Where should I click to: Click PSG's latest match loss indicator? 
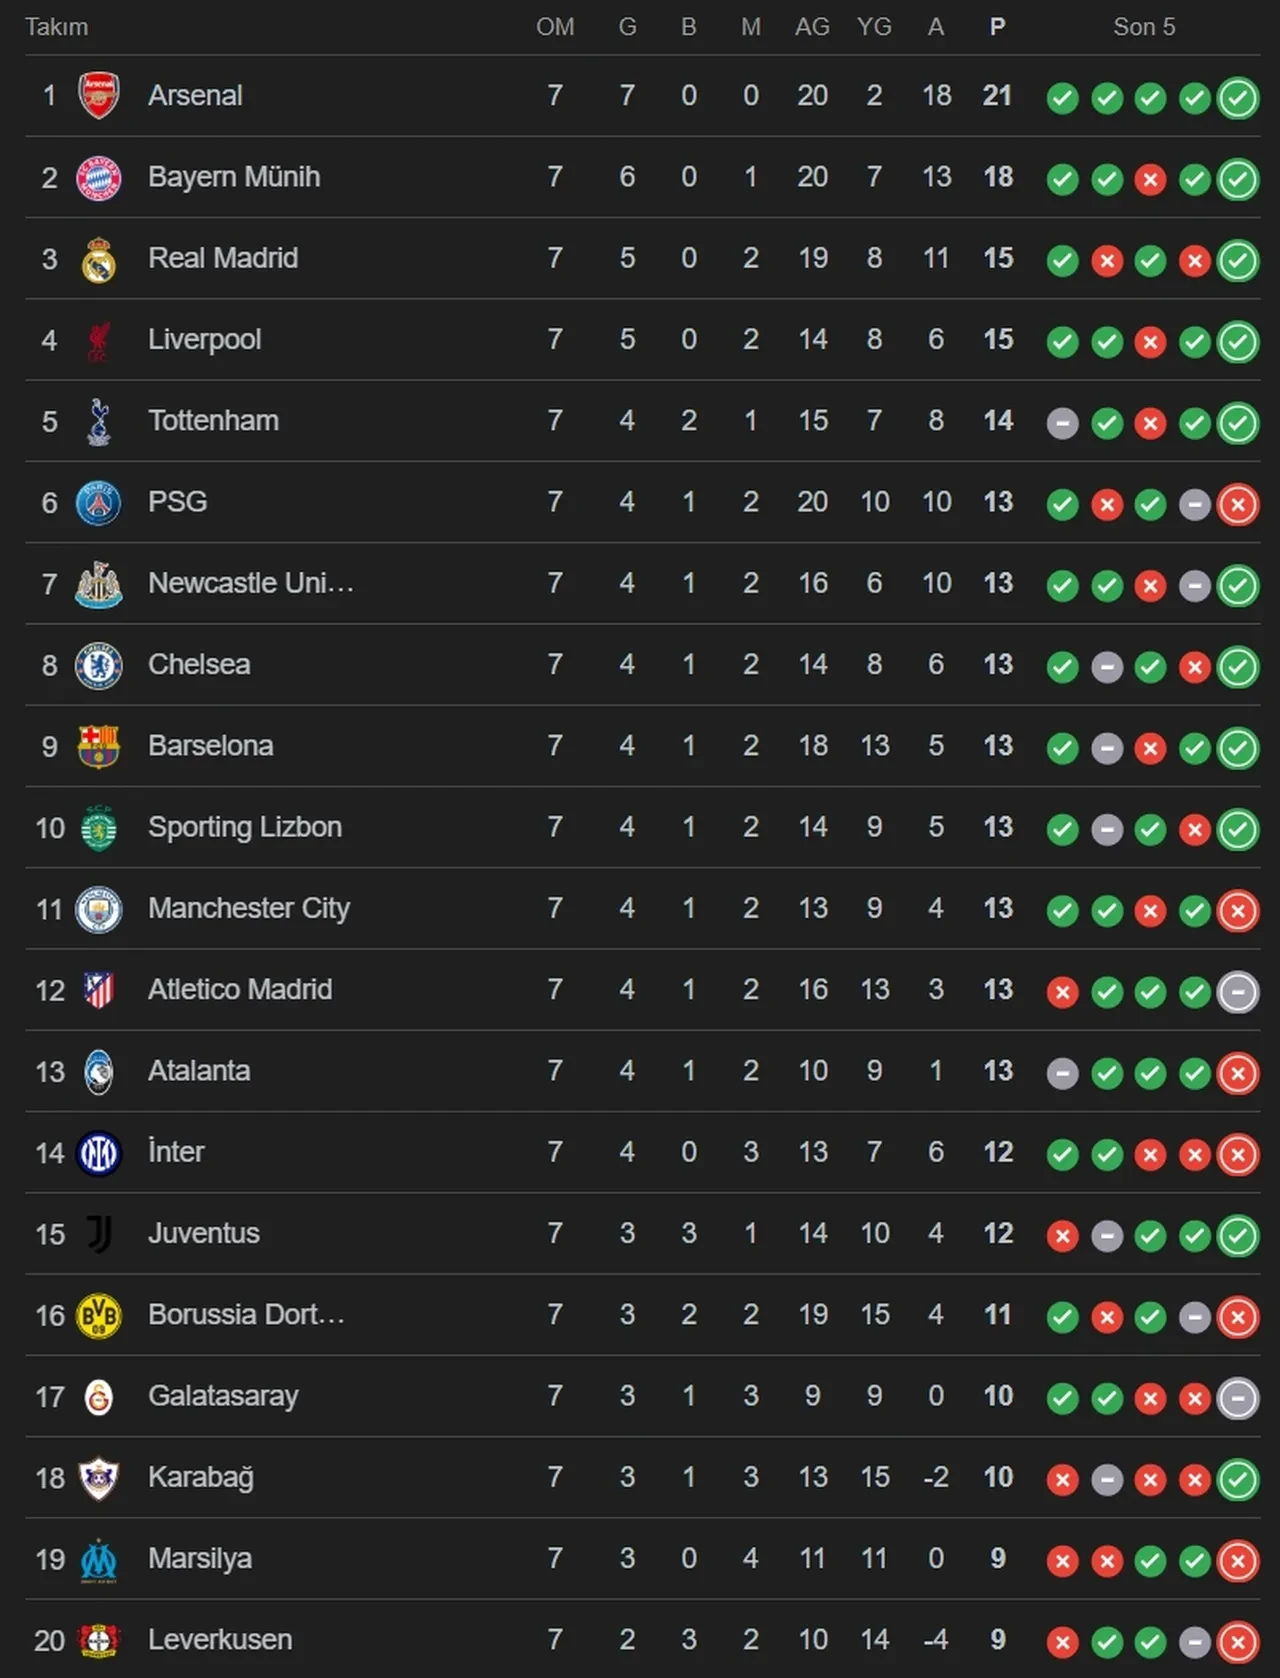tap(1238, 505)
